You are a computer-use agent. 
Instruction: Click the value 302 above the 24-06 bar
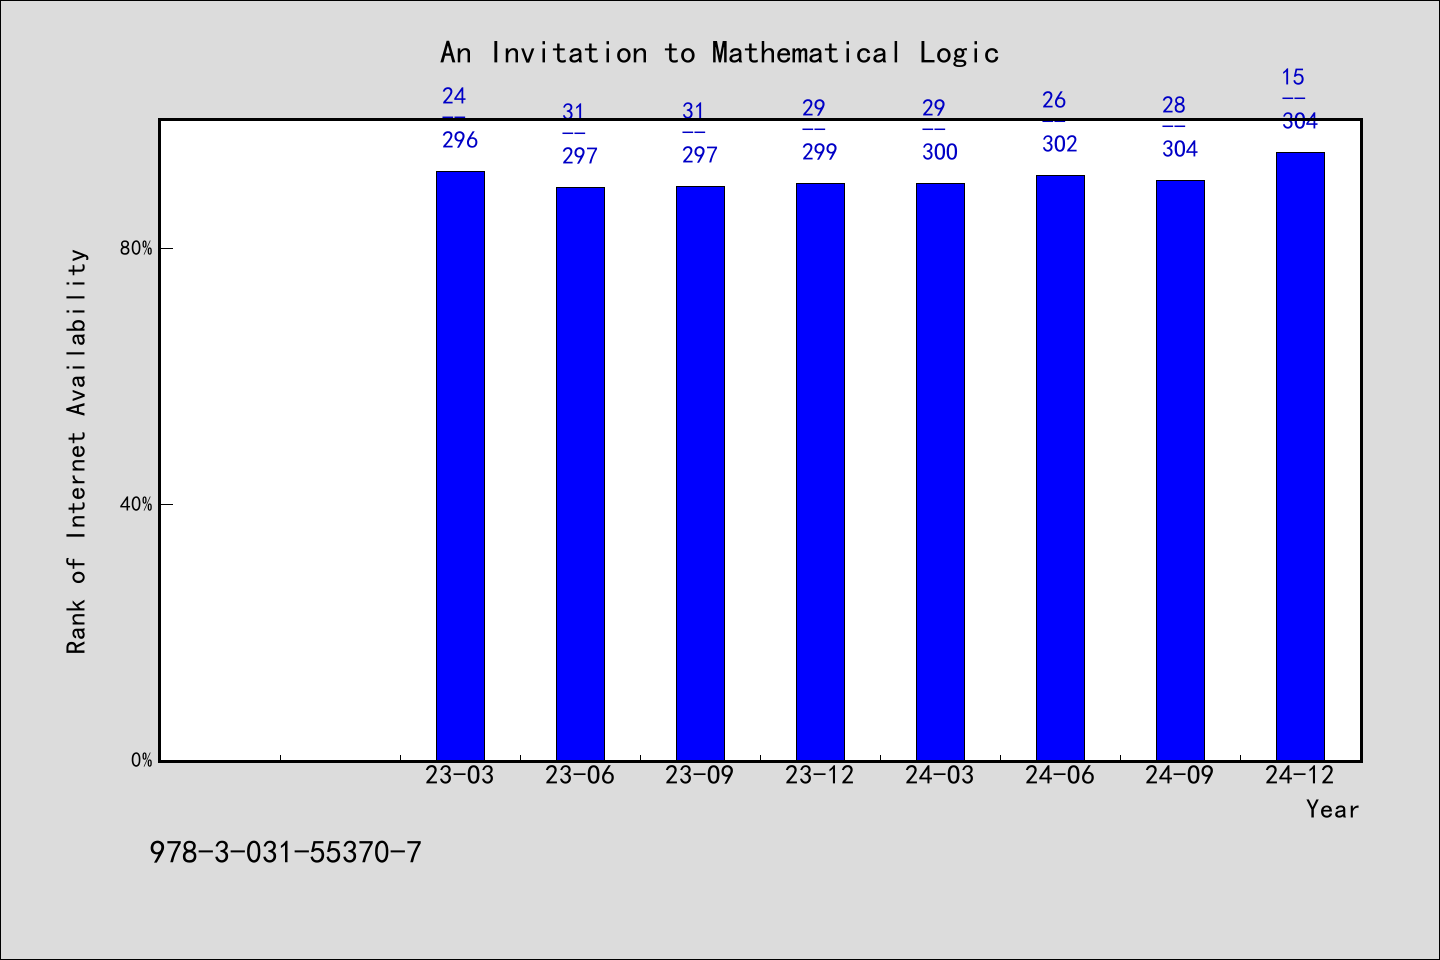1060,145
